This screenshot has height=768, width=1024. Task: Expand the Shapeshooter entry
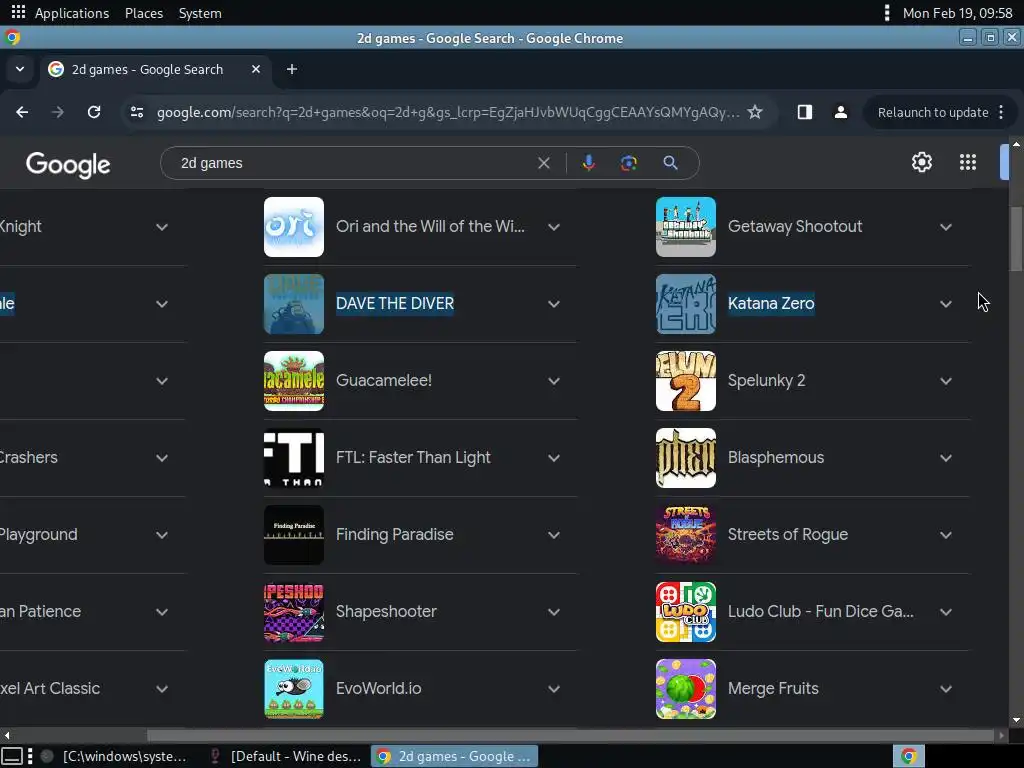(554, 613)
